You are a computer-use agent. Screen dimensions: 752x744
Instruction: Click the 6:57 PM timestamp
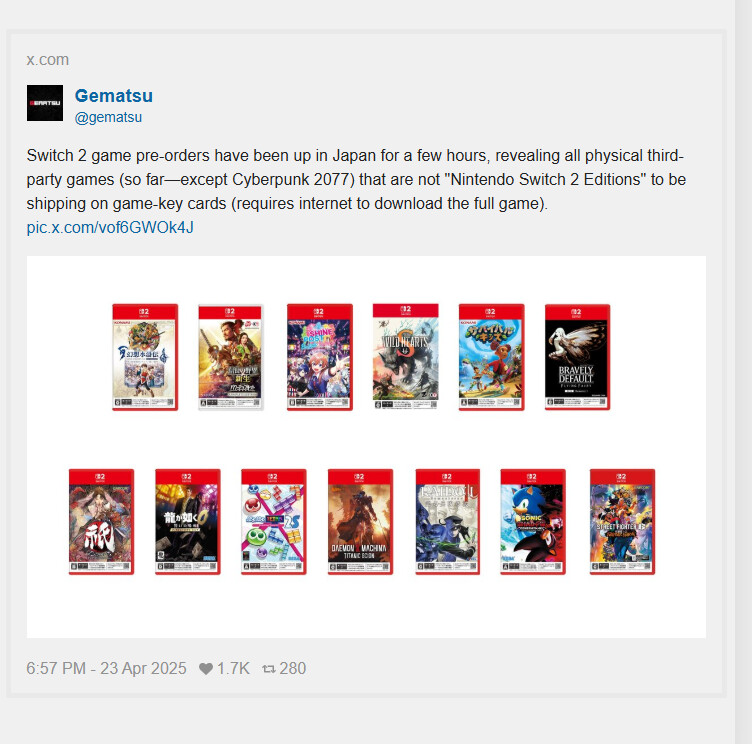106,668
